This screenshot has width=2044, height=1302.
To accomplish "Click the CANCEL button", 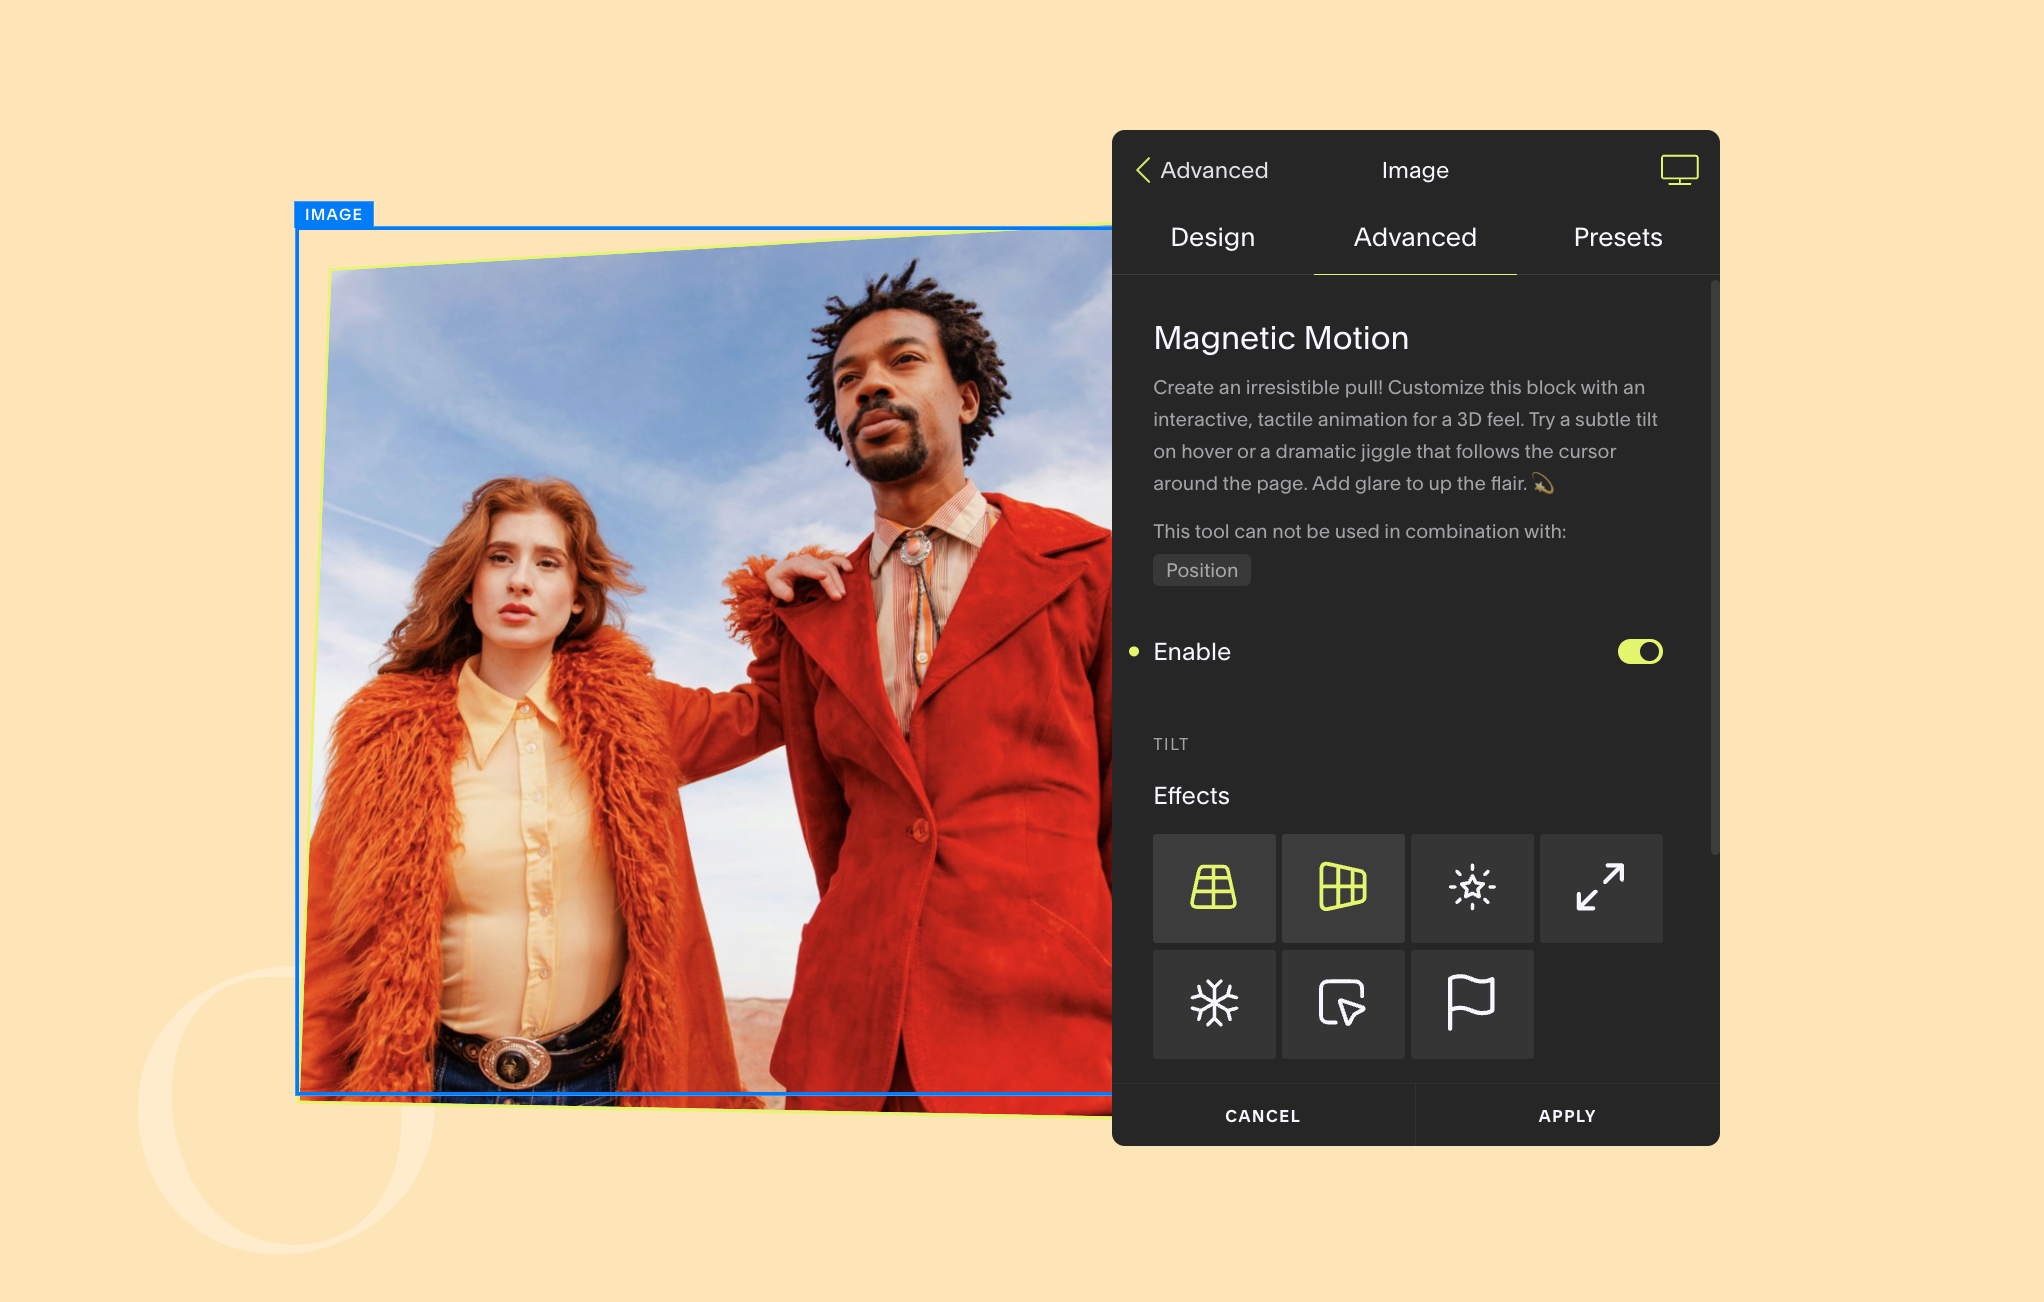I will (x=1262, y=1116).
